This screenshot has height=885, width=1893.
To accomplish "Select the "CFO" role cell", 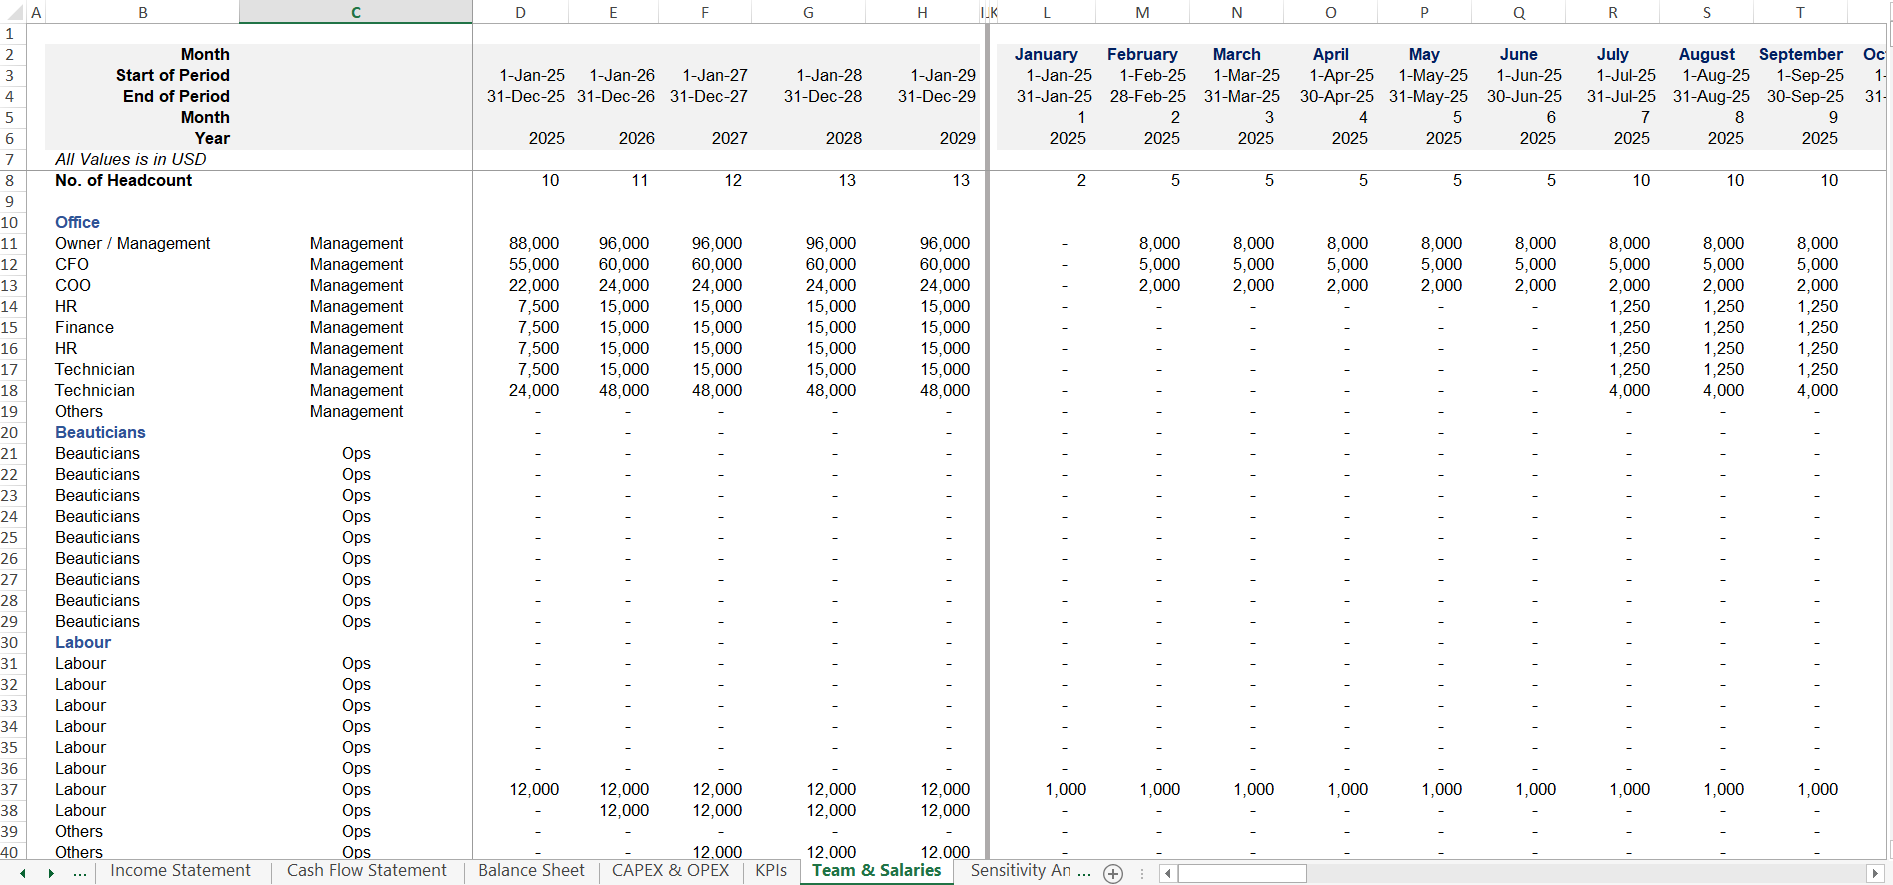I will tap(72, 265).
